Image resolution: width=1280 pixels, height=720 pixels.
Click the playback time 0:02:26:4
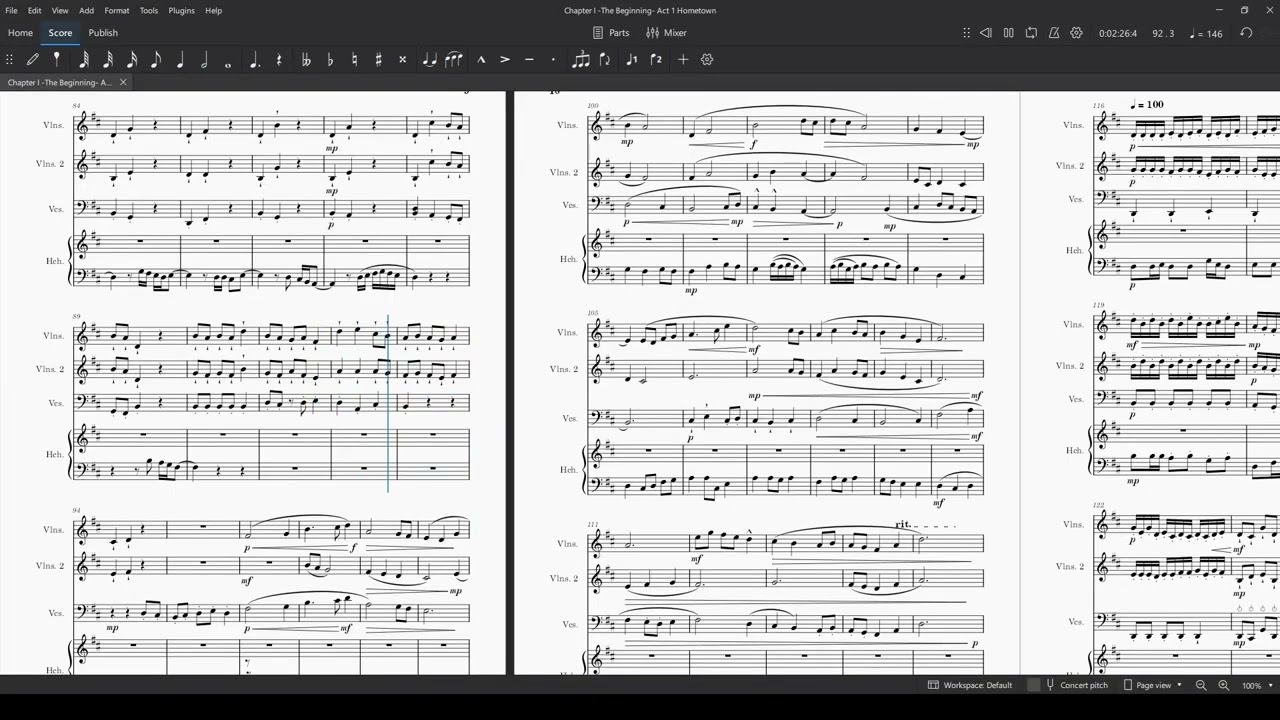[x=1118, y=33]
